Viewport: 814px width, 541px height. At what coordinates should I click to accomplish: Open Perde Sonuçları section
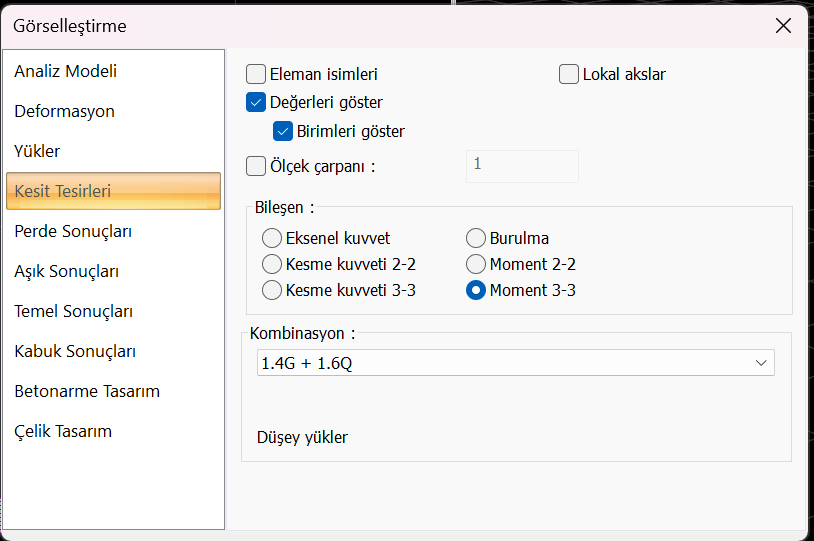[x=74, y=231]
